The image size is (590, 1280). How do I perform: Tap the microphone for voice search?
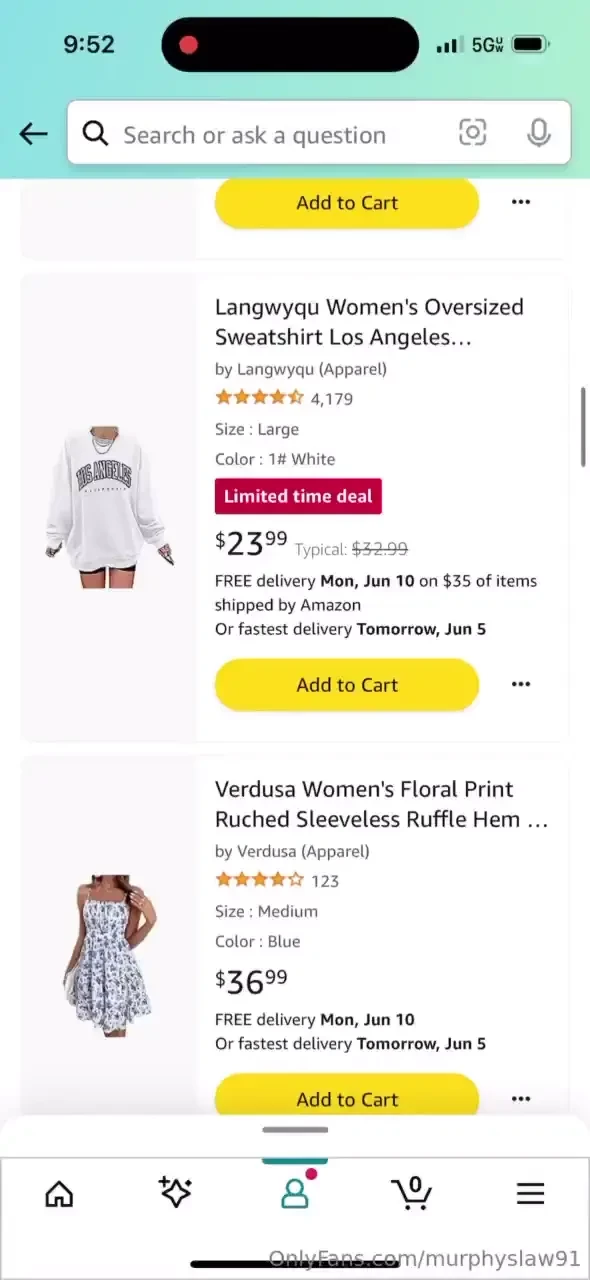pos(538,133)
